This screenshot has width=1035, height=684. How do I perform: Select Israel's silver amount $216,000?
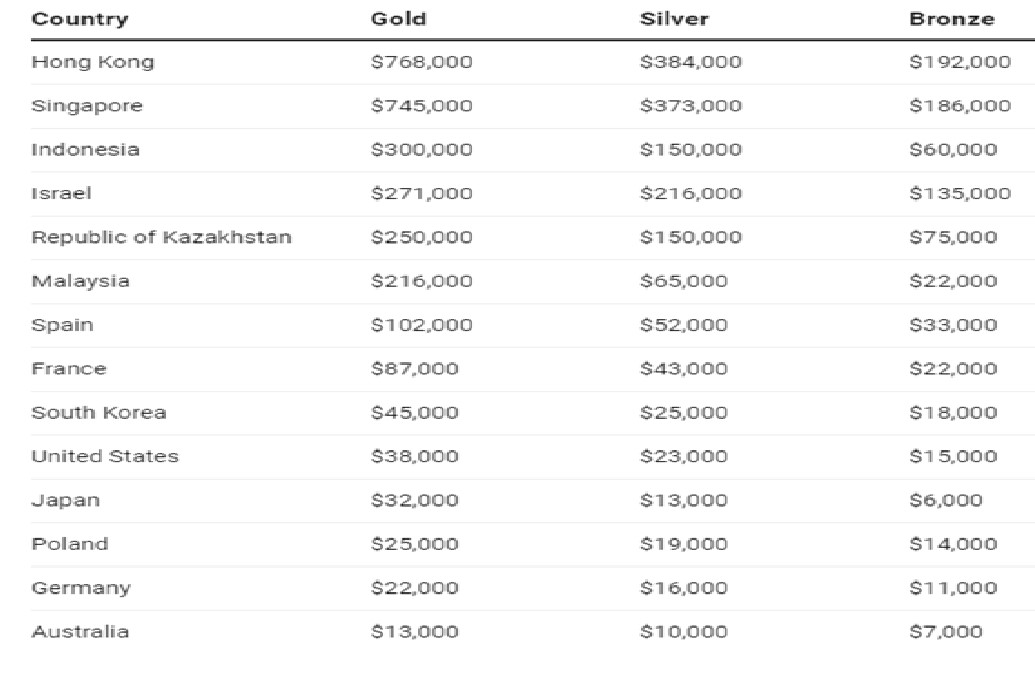691,193
